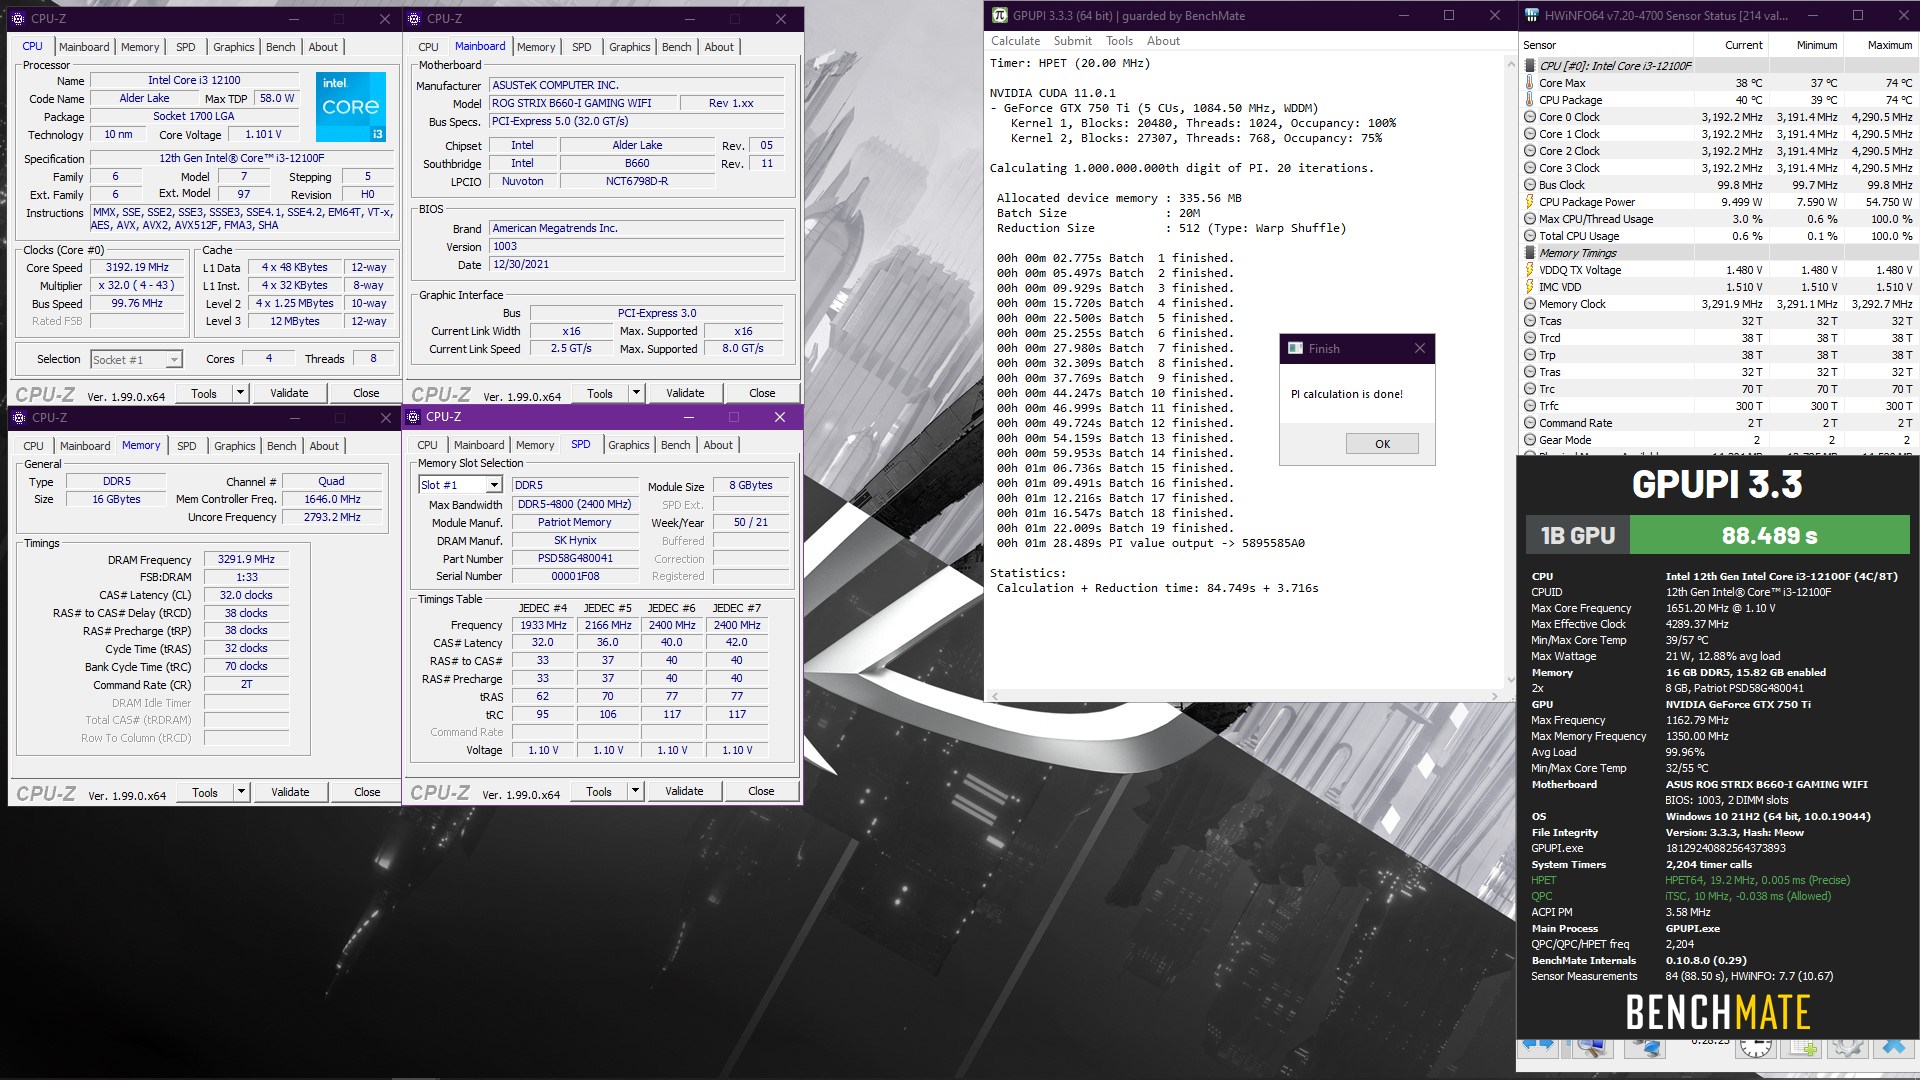Click the GPUPI horizontal scrollbar right arrow
1920x1080 pixels.
click(1495, 696)
